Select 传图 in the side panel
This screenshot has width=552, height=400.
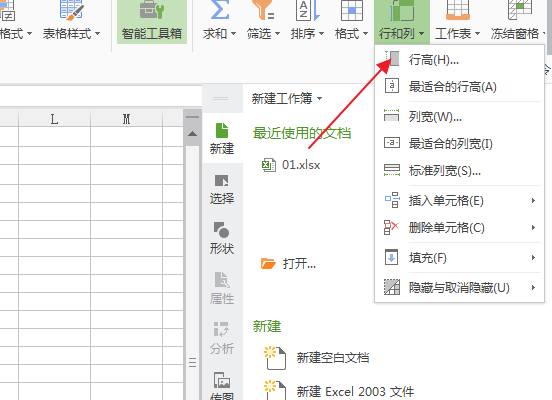click(x=222, y=386)
